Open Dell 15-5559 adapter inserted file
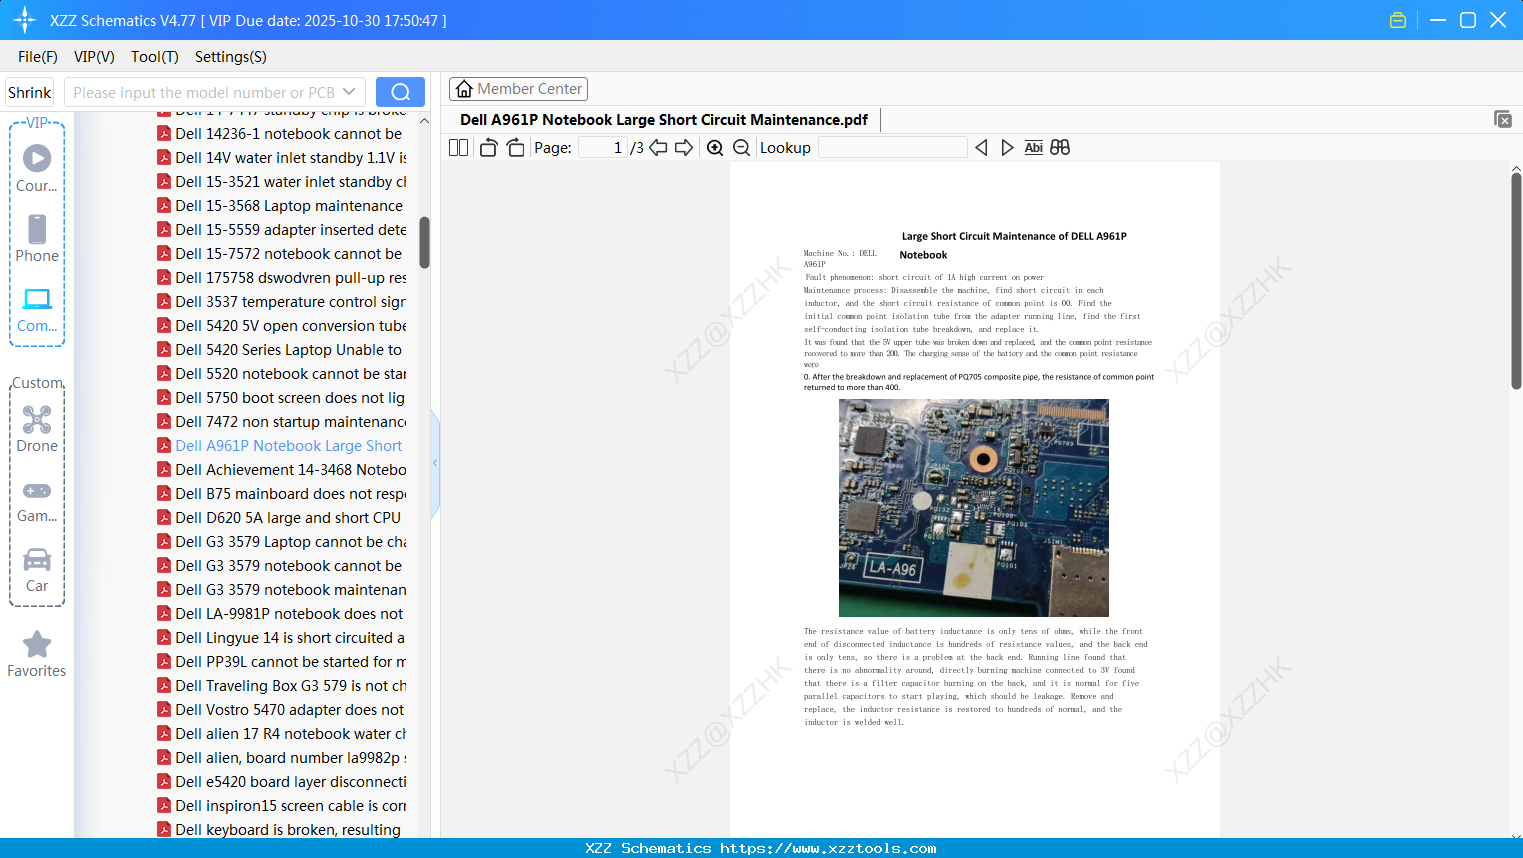1523x858 pixels. coord(281,230)
